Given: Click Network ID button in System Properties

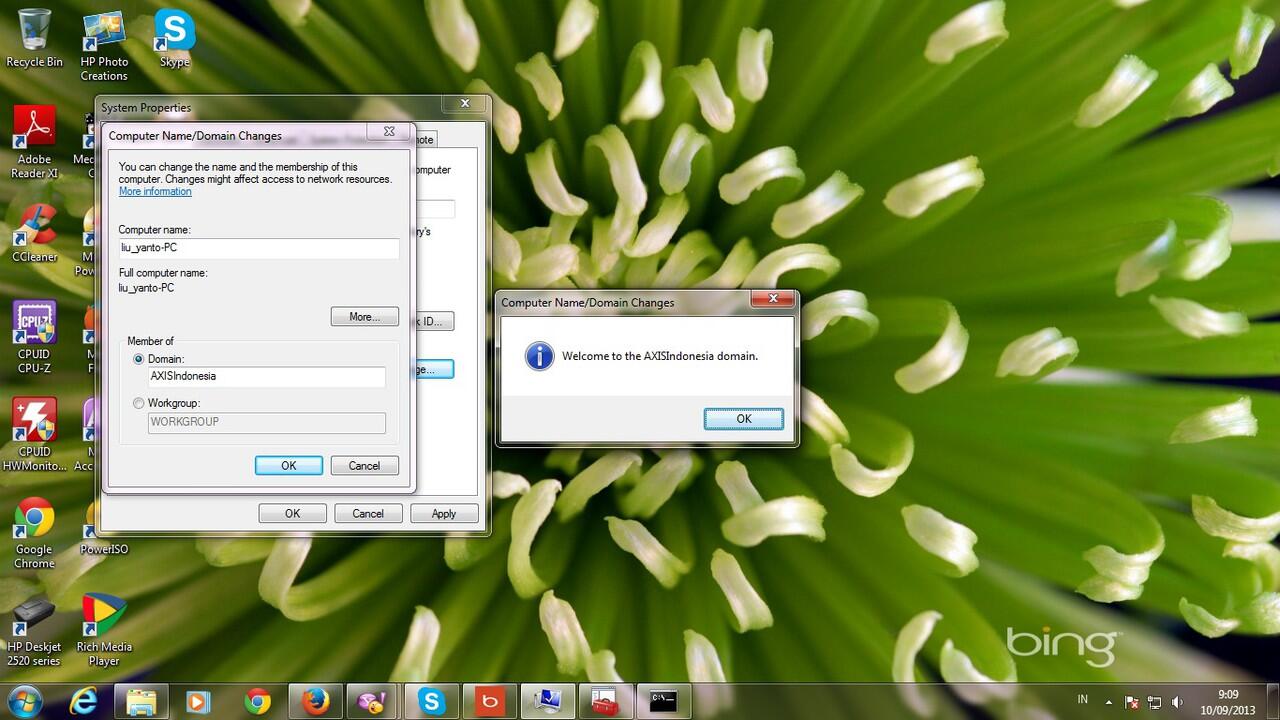Looking at the screenshot, I should point(434,321).
